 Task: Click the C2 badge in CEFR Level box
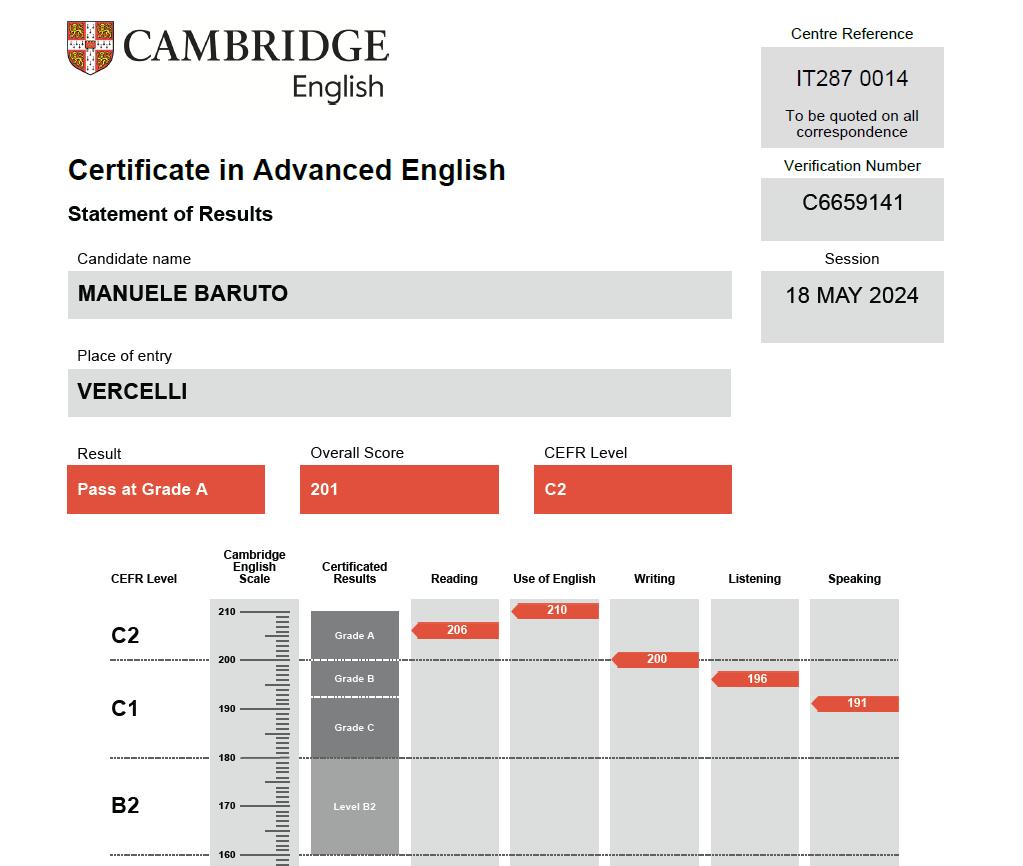pyautogui.click(x=632, y=489)
